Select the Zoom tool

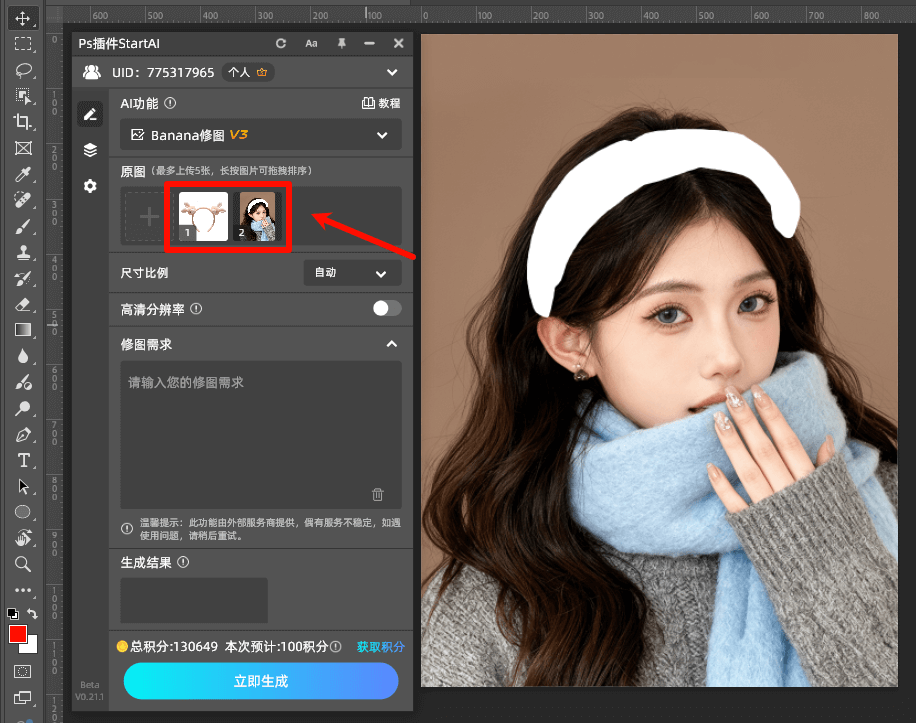tap(24, 565)
